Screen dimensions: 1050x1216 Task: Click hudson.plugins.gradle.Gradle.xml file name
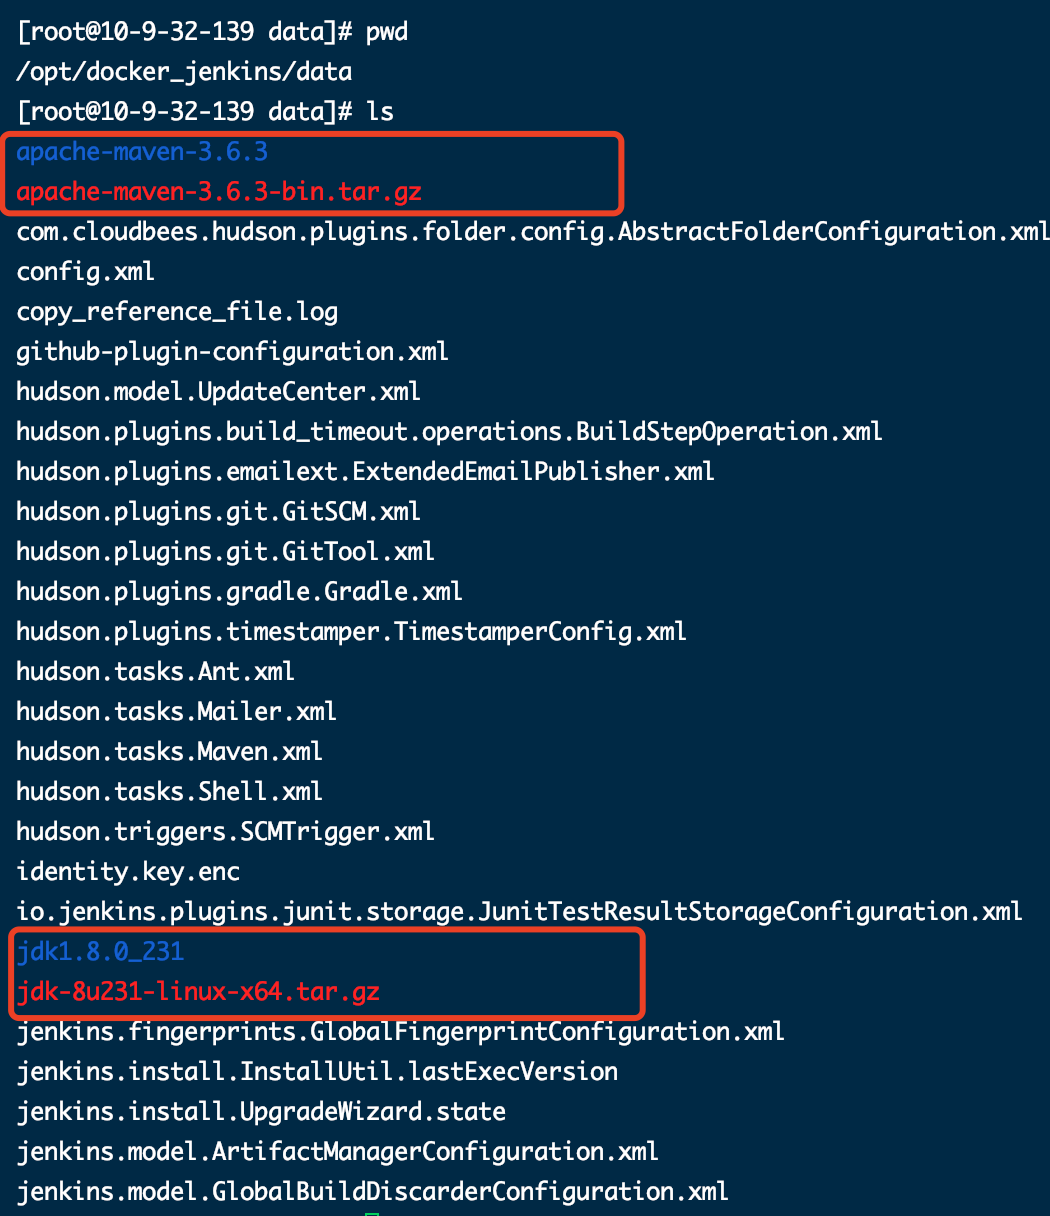tap(239, 592)
